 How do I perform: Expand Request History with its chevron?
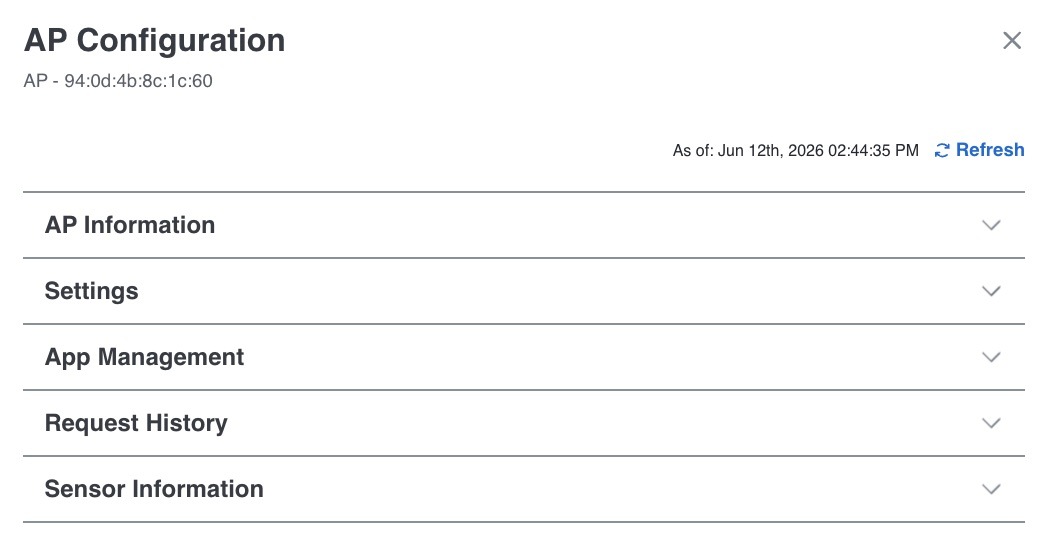[991, 422]
